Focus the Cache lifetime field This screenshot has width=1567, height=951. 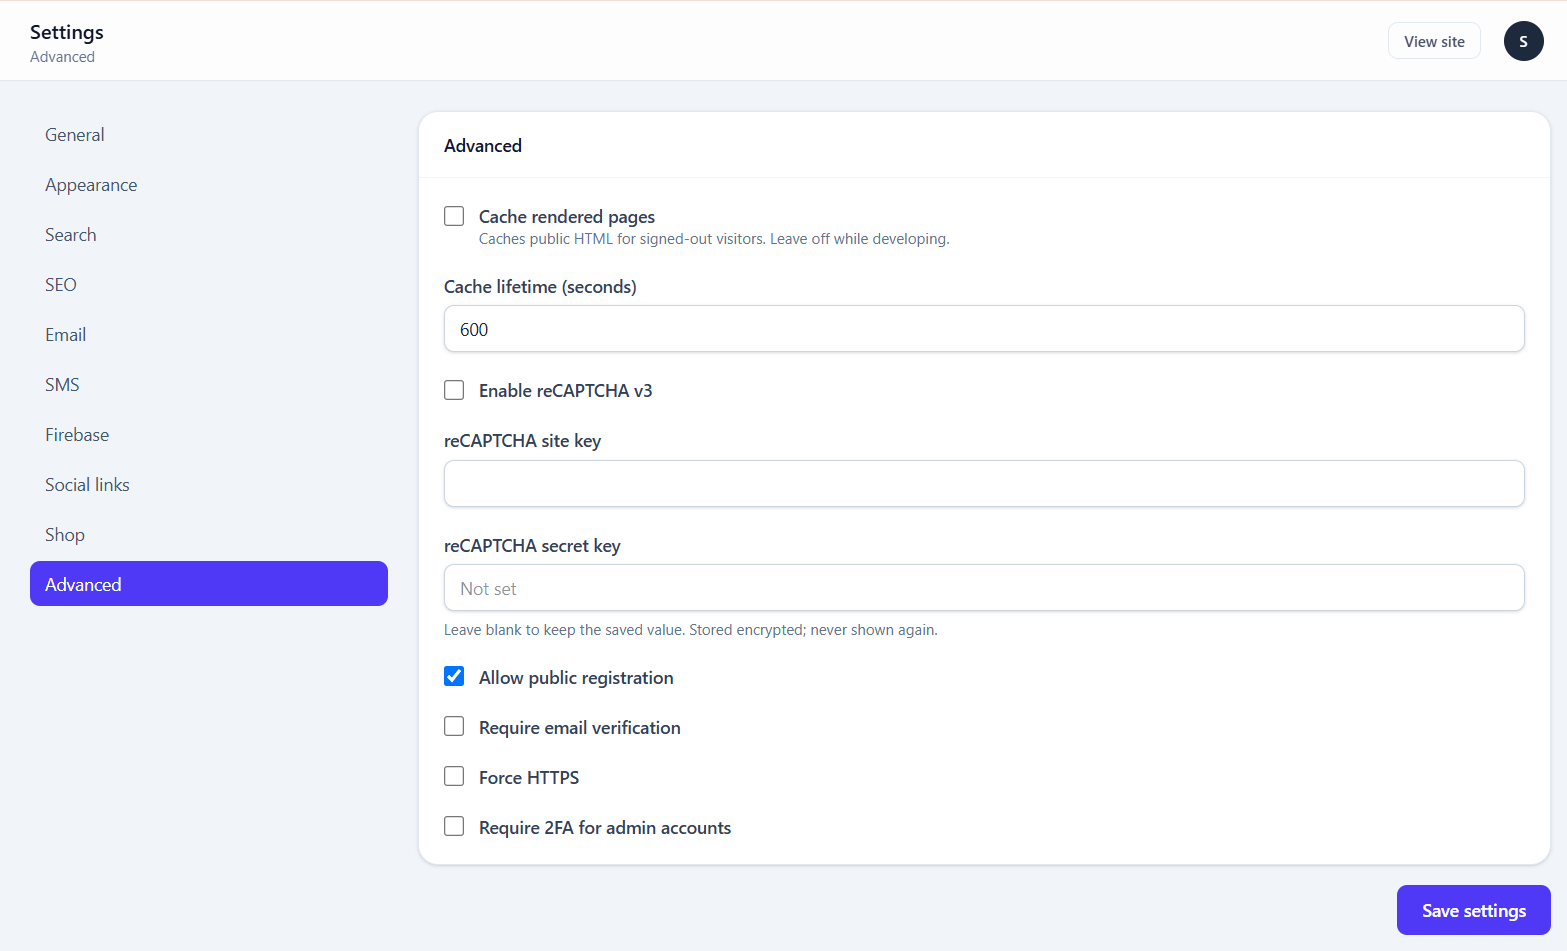click(984, 329)
